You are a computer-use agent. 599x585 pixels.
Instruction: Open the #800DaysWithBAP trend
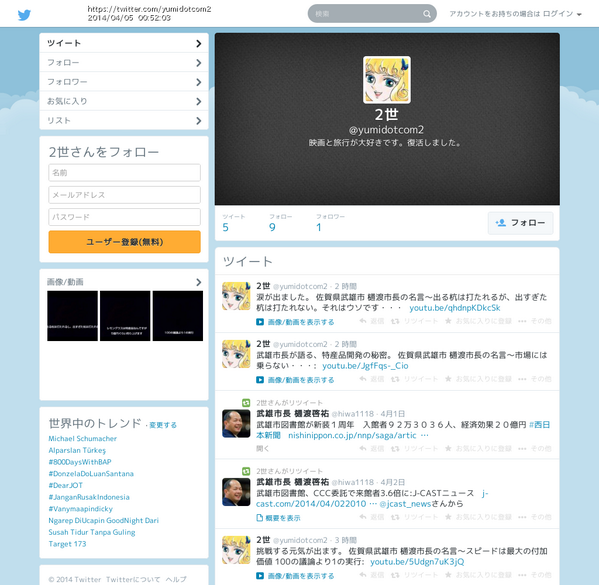point(80,462)
